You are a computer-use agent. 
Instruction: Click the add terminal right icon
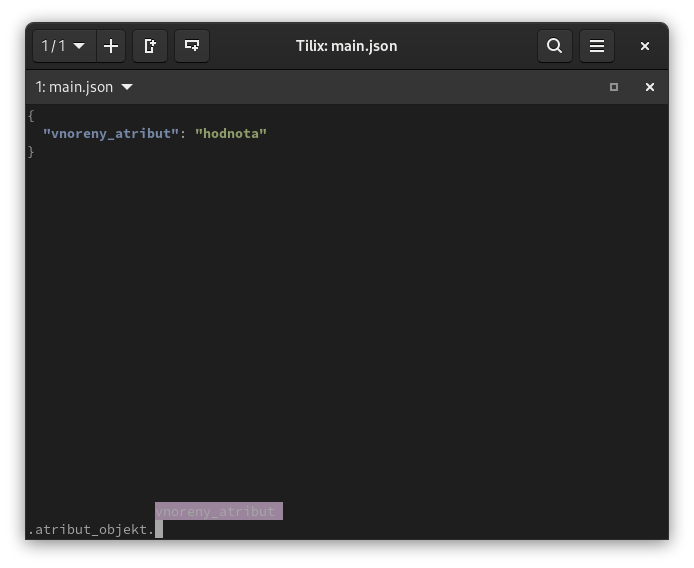click(150, 46)
